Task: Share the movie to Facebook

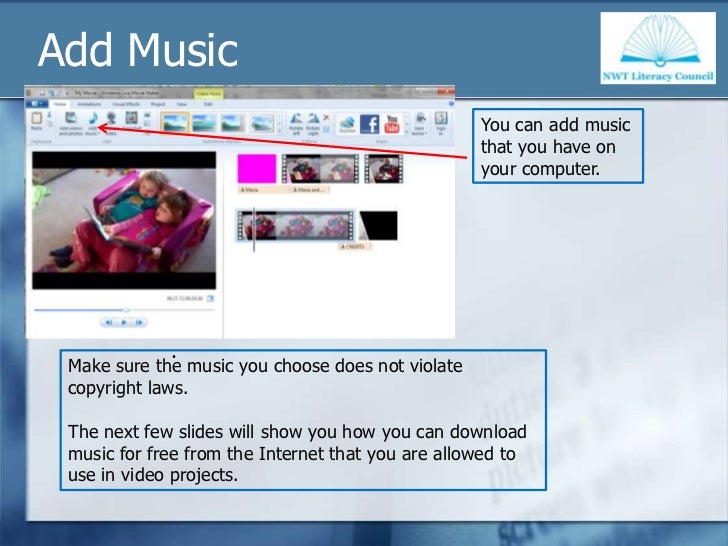Action: pyautogui.click(x=370, y=124)
